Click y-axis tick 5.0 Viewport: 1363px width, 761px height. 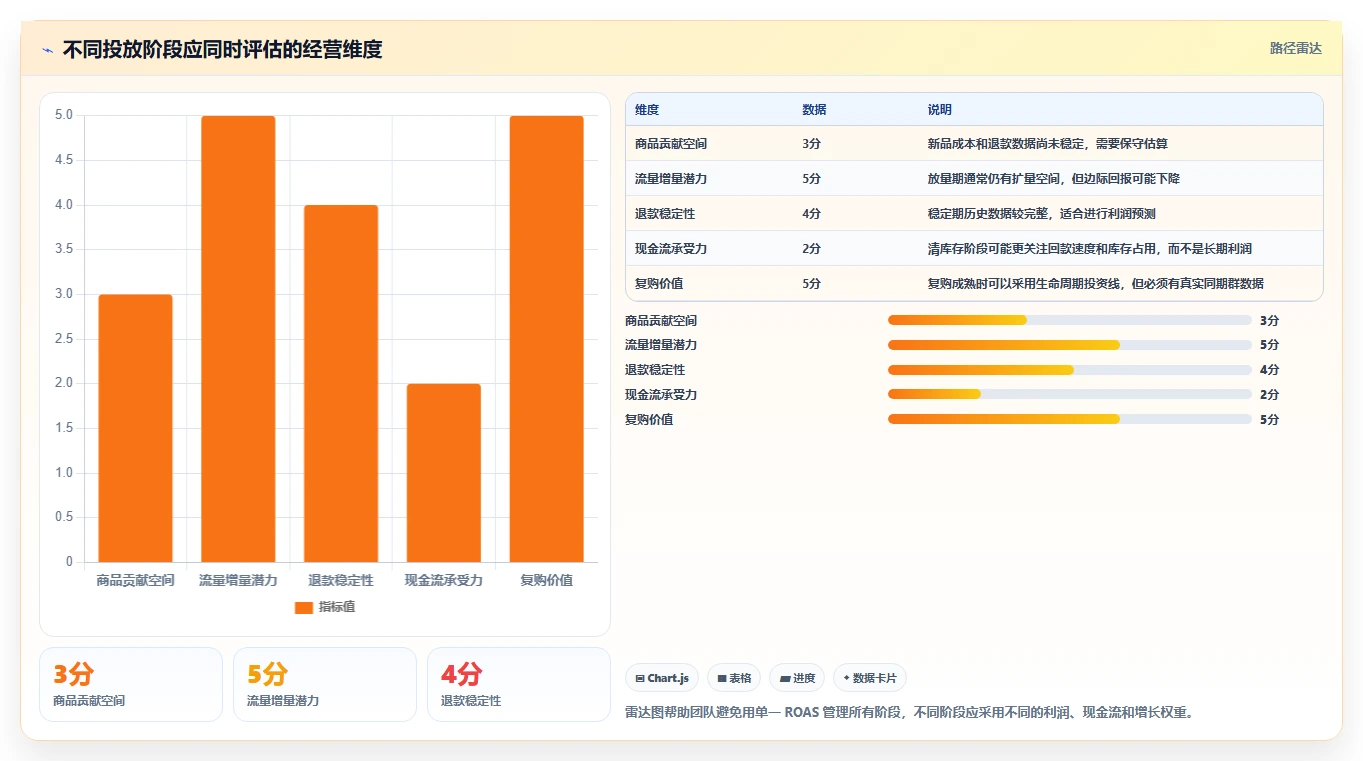pos(64,115)
